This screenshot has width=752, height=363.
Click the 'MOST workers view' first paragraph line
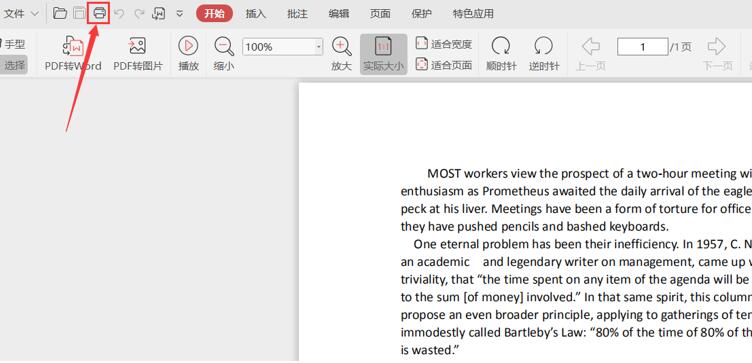coord(589,173)
